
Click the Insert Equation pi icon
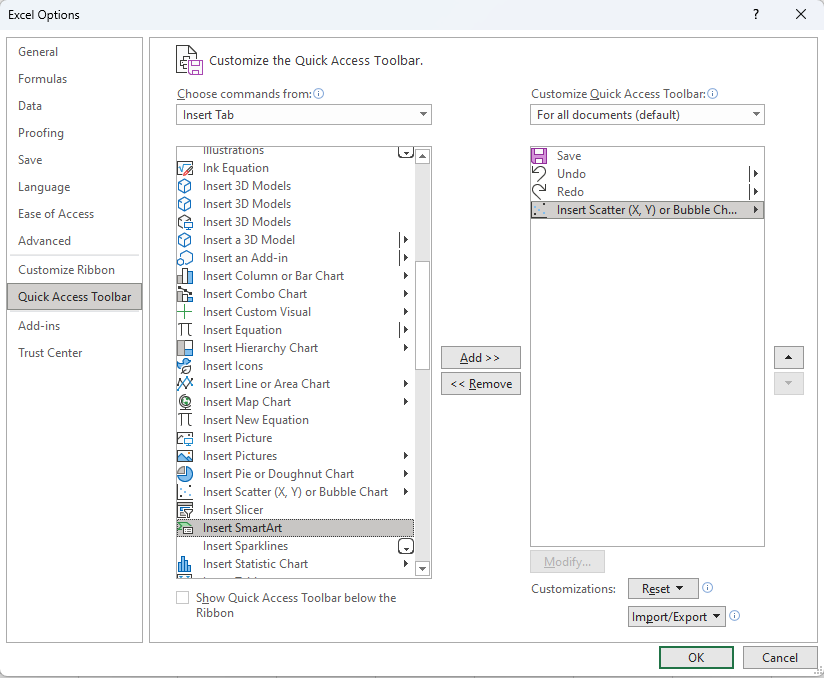click(x=185, y=330)
